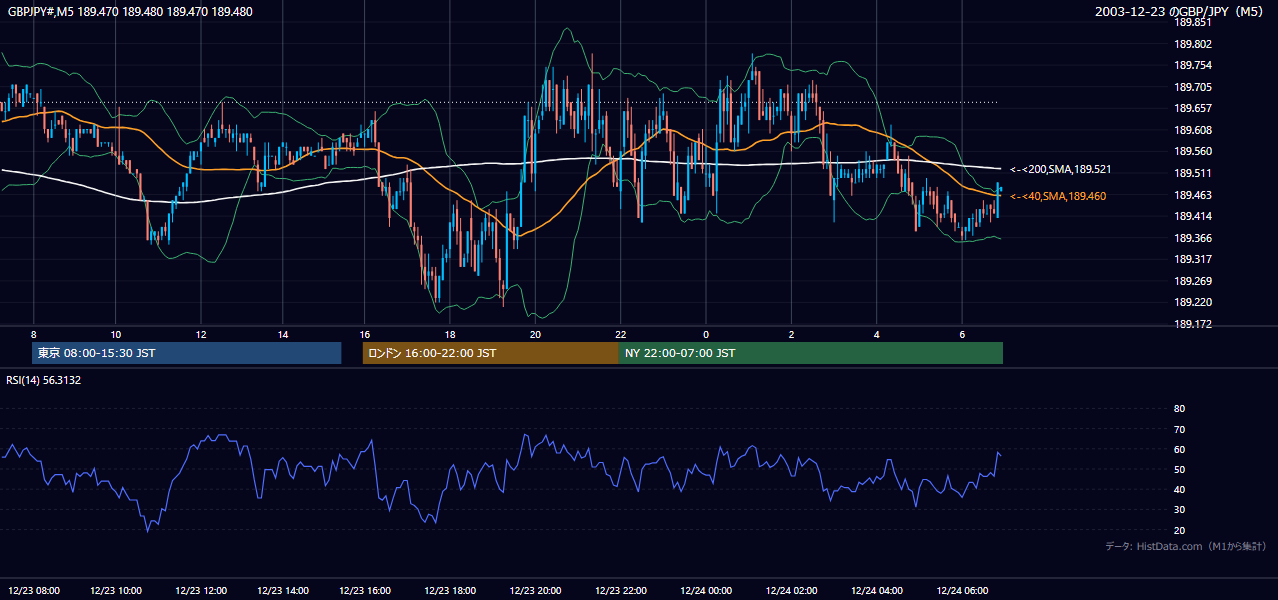Click the hour label 8 under the price chart

pyautogui.click(x=34, y=334)
